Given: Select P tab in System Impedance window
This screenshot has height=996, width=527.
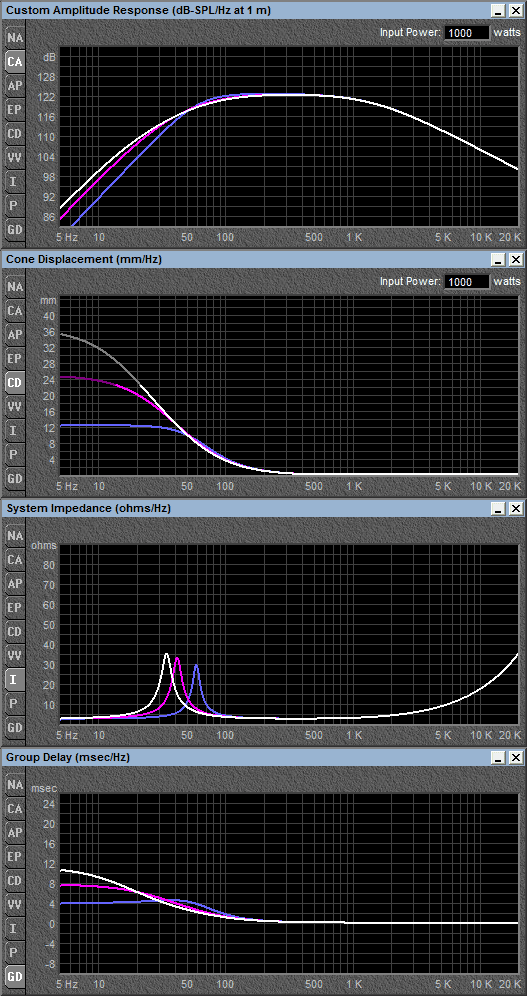Looking at the screenshot, I should (x=15, y=704).
